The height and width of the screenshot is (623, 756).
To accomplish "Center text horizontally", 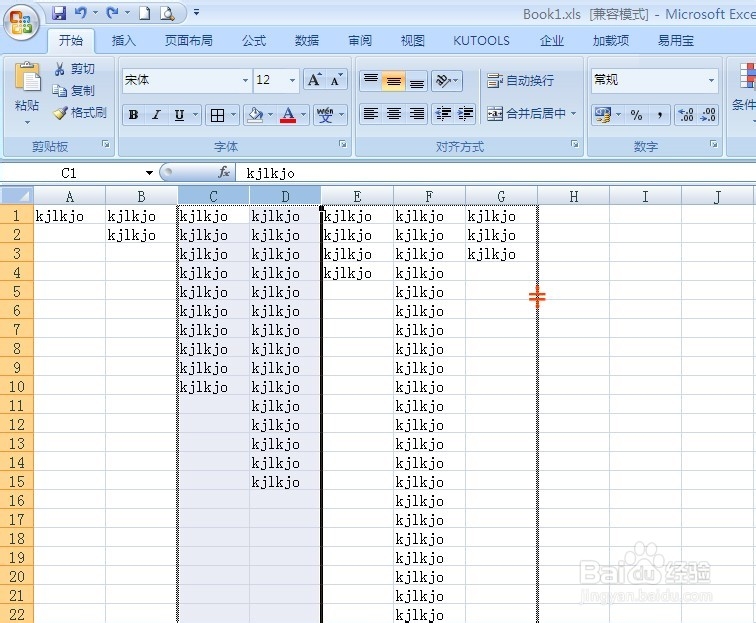I will pos(394,114).
